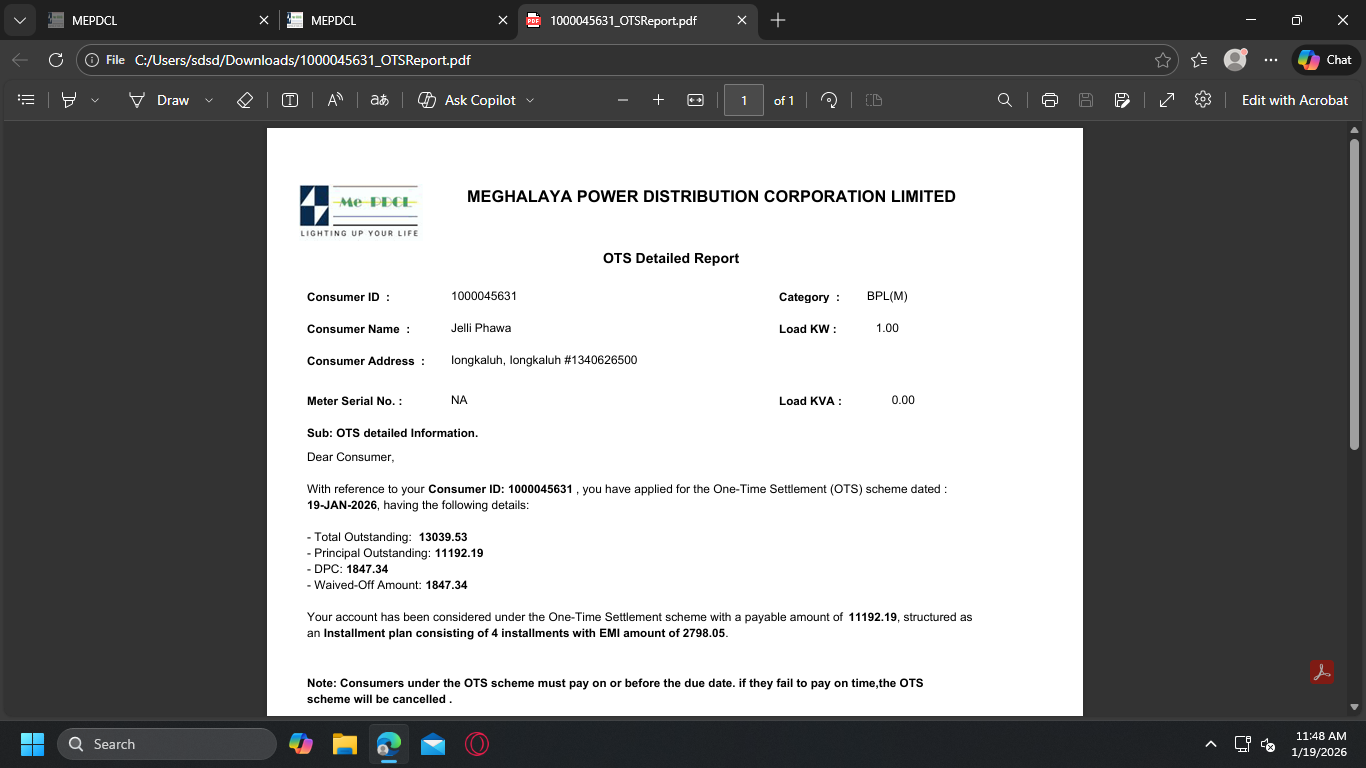Add this page to favorites
1366x768 pixels.
point(1163,60)
